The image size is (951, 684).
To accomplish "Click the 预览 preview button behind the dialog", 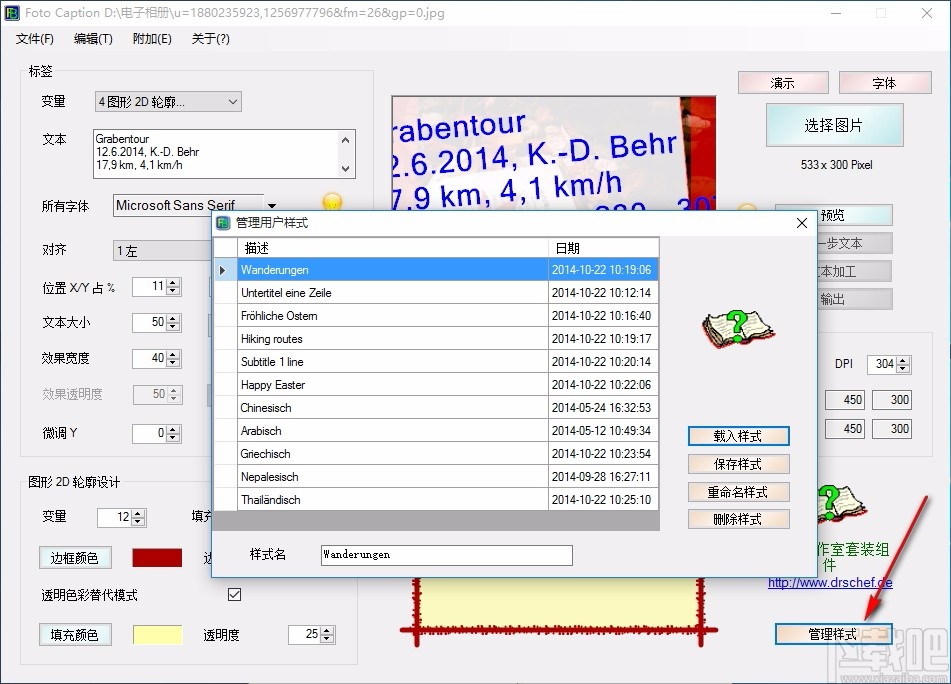I will tap(854, 215).
